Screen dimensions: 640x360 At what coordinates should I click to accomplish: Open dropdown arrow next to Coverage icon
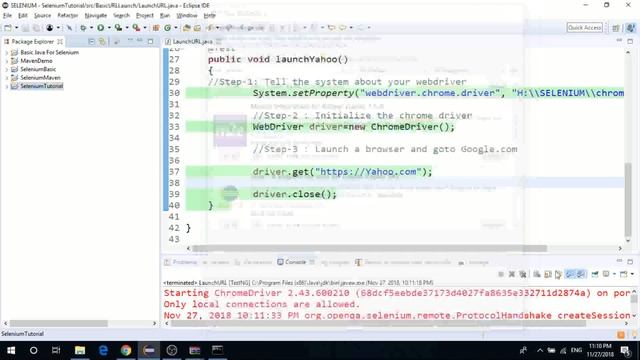(x=127, y=28)
